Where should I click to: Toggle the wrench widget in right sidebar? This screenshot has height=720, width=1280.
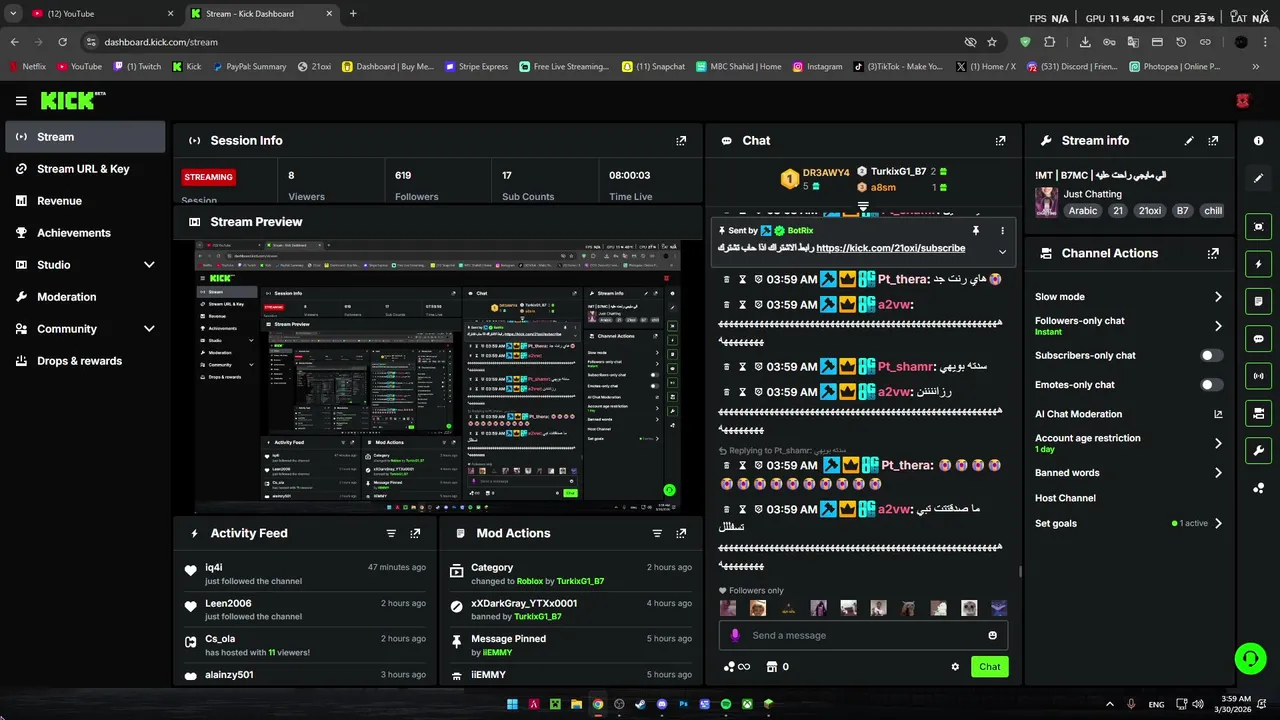tap(1258, 450)
